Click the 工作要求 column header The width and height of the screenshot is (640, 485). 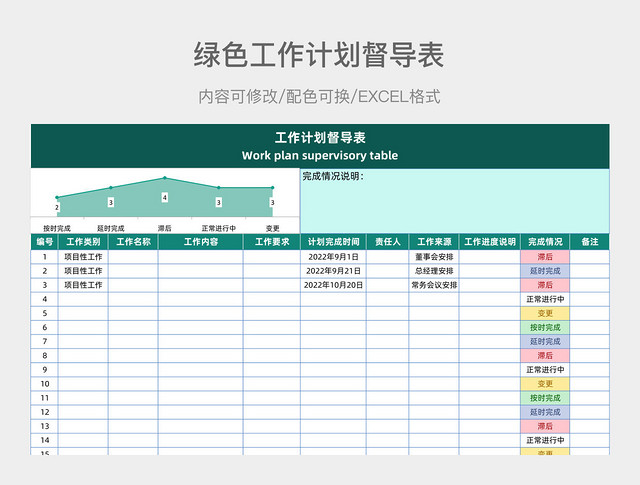click(272, 242)
